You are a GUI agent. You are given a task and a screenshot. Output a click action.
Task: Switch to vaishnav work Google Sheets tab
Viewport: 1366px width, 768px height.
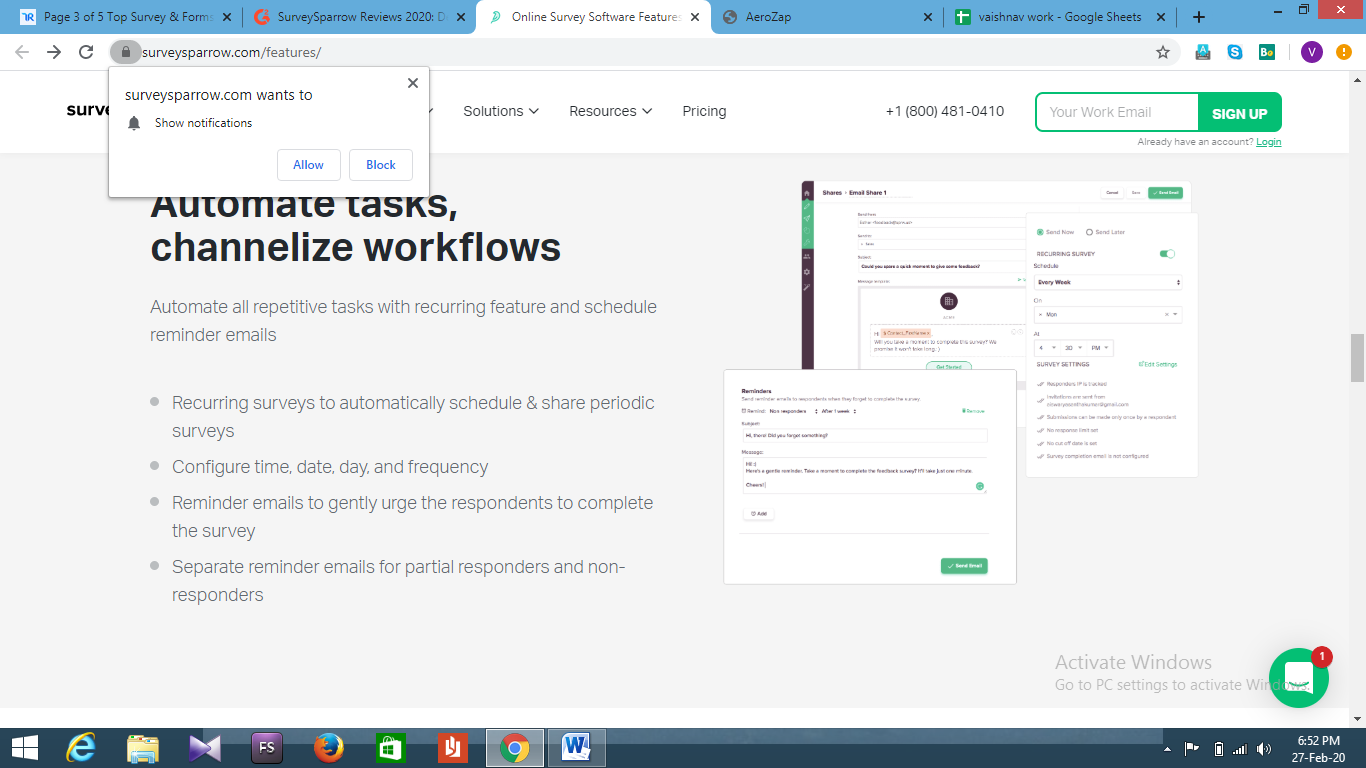(x=1060, y=17)
